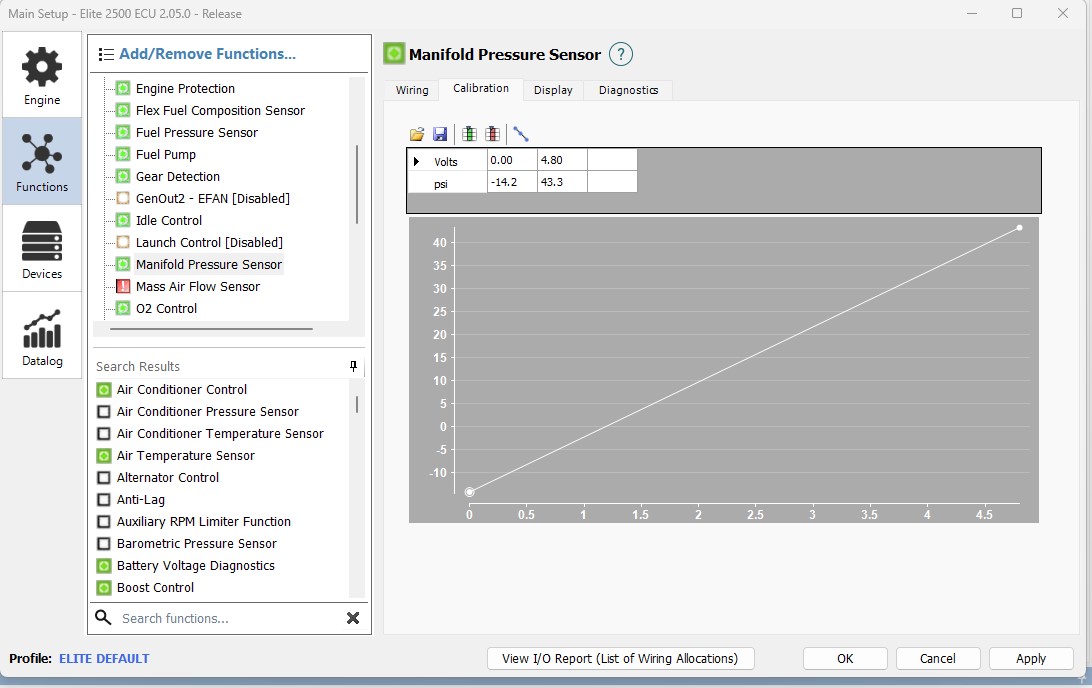Image resolution: width=1092 pixels, height=688 pixels.
Task: Click the Apply button
Action: coord(1030,658)
